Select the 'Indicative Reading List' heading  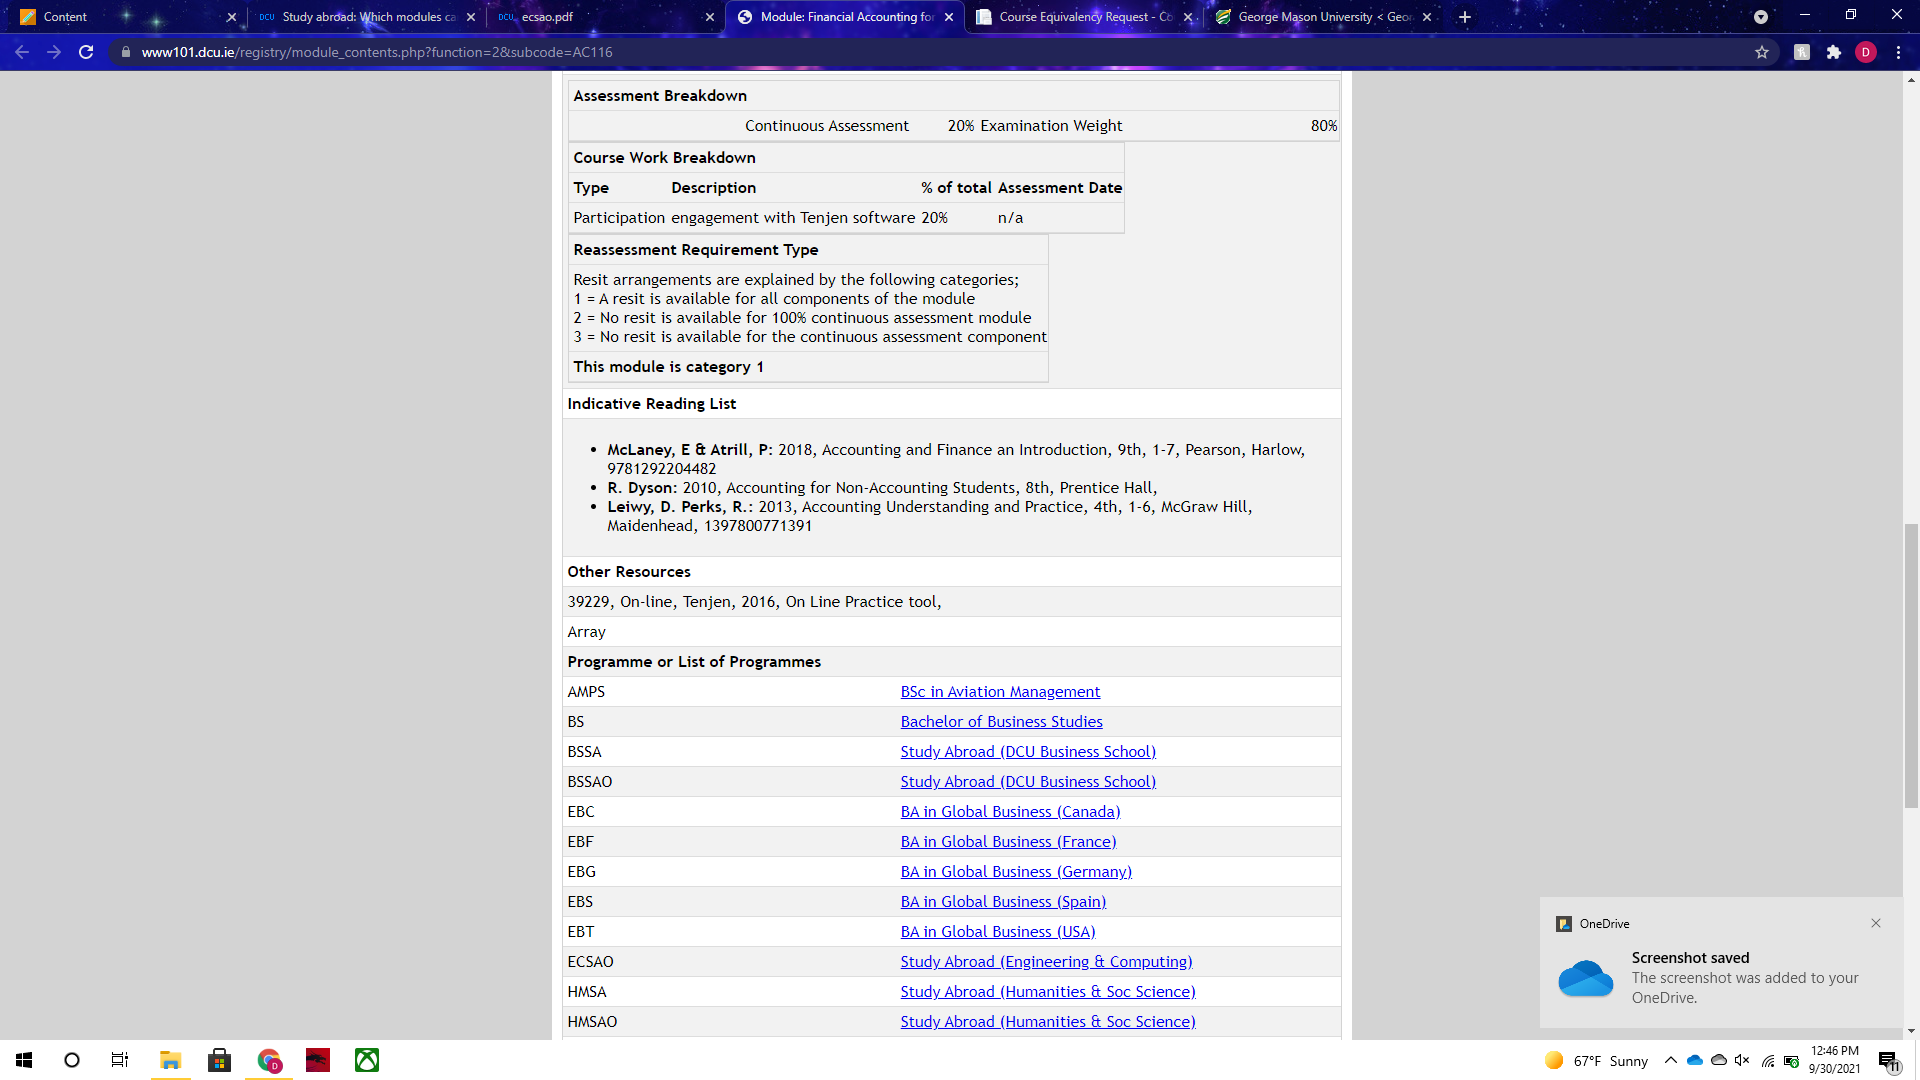pyautogui.click(x=651, y=404)
